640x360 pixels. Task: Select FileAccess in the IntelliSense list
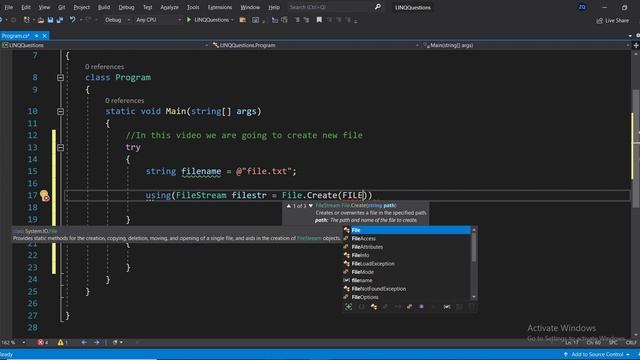click(407, 239)
